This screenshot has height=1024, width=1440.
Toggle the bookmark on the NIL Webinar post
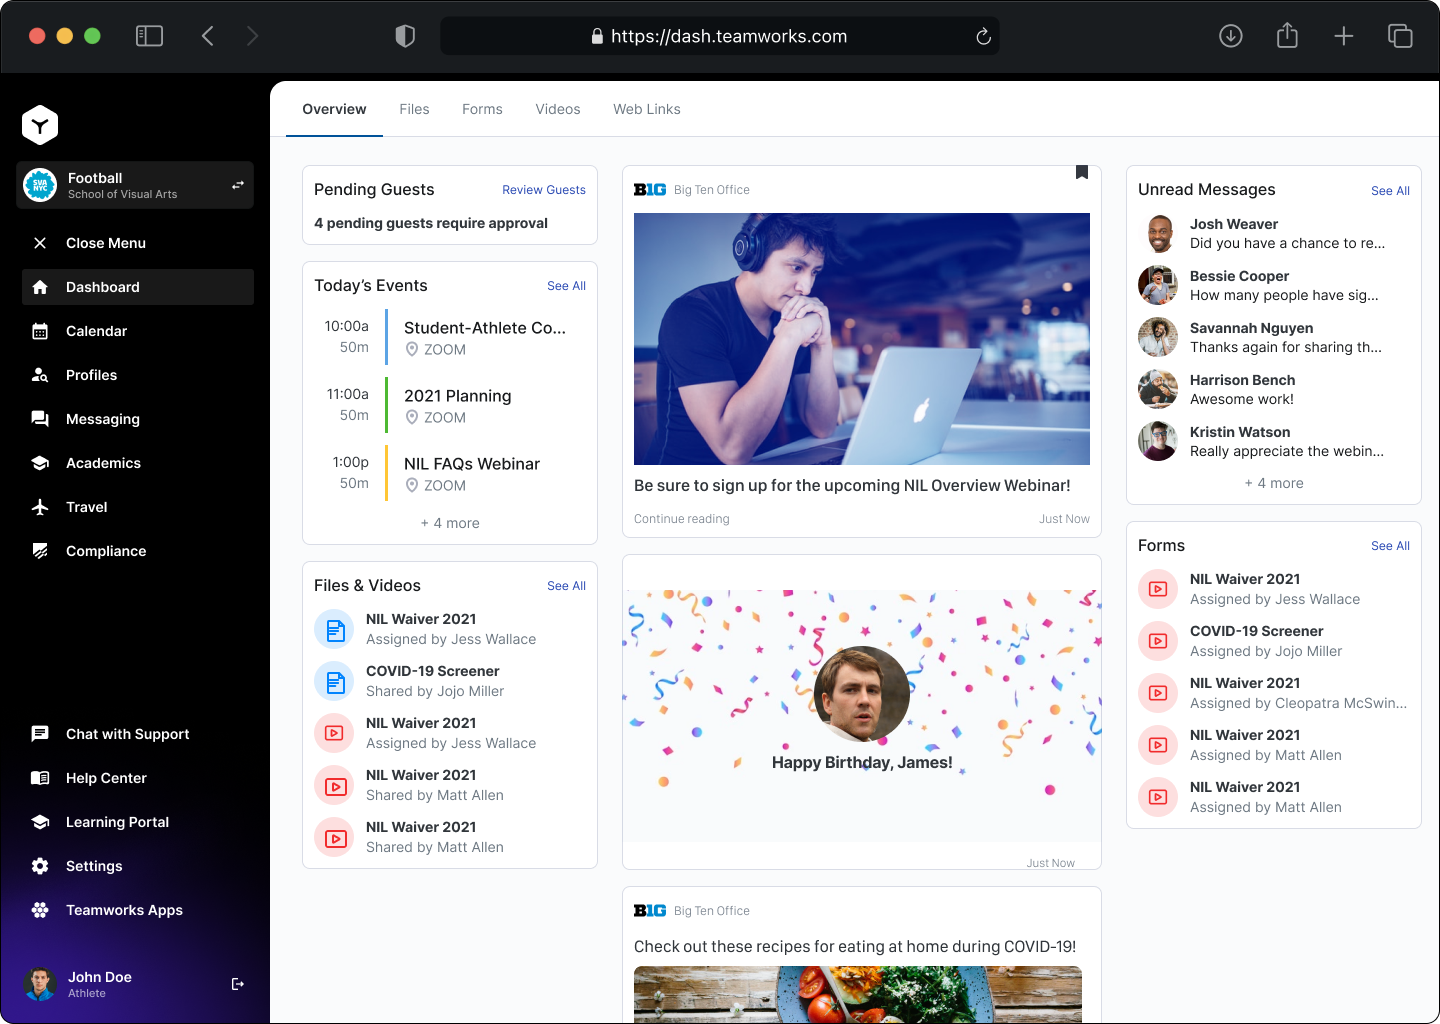tap(1081, 172)
